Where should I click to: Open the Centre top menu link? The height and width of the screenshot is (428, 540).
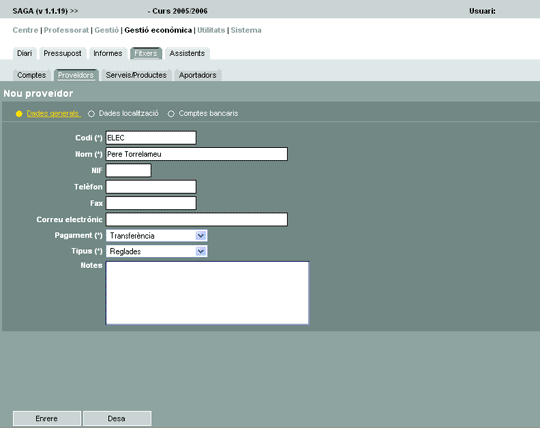25,30
